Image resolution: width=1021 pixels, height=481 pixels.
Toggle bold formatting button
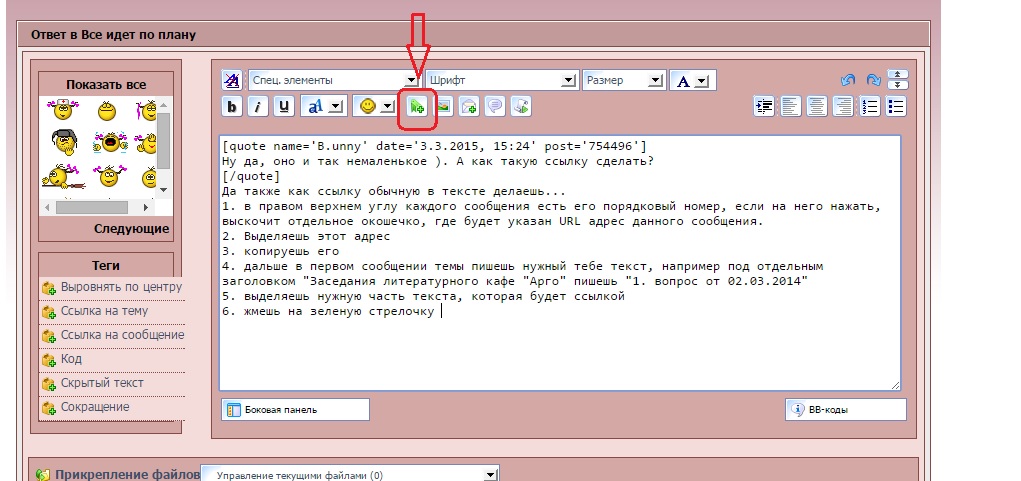coord(232,106)
